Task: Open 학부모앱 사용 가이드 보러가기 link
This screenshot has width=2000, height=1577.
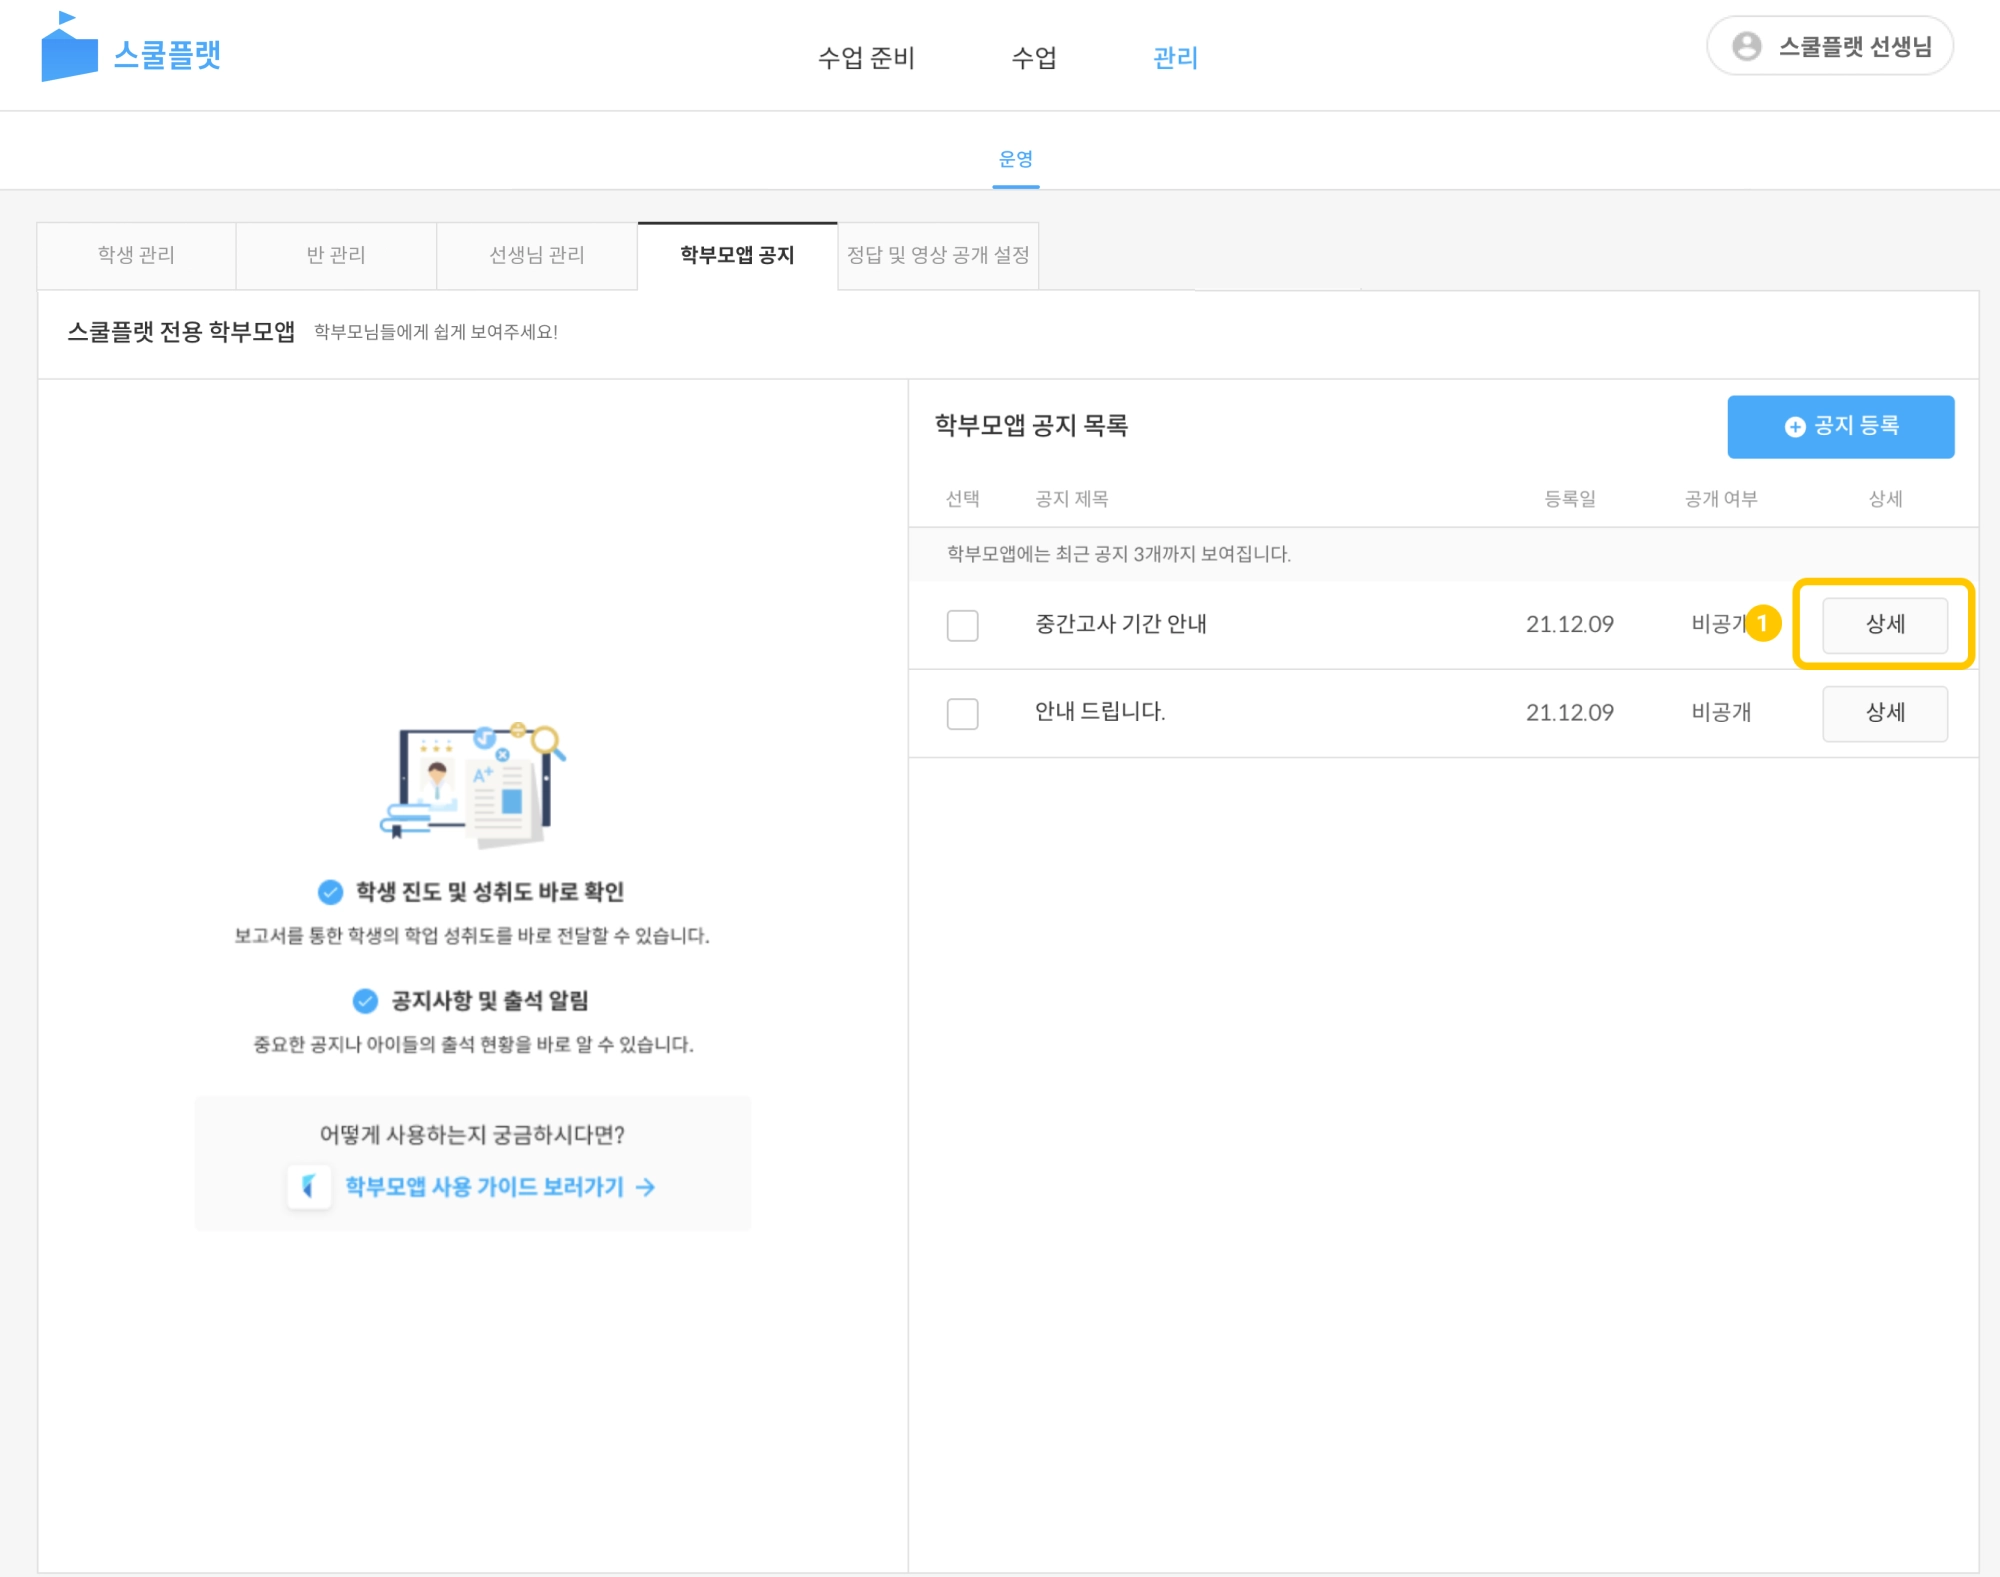Action: coord(484,1187)
